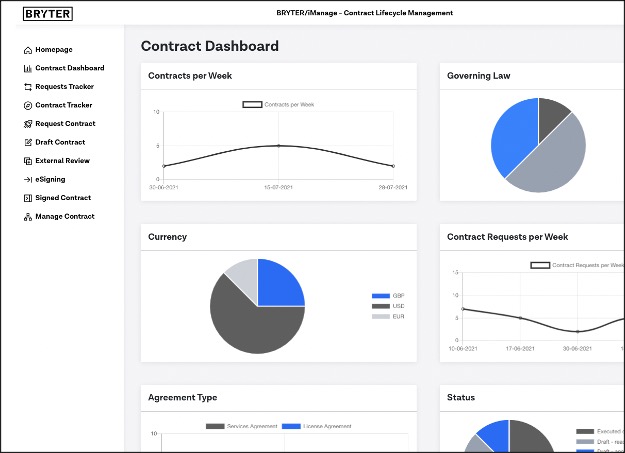Click the Contract Dashboard bar chart icon
The width and height of the screenshot is (625, 453).
(28, 69)
